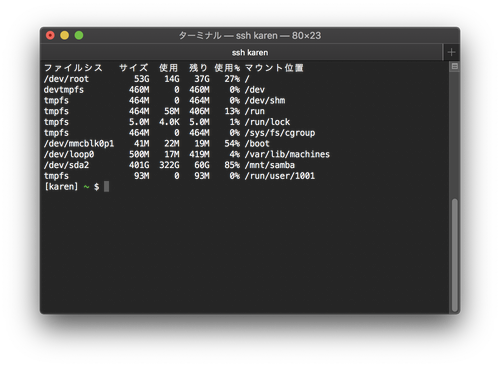Click the 401G size value
500x367 pixels.
(139, 165)
